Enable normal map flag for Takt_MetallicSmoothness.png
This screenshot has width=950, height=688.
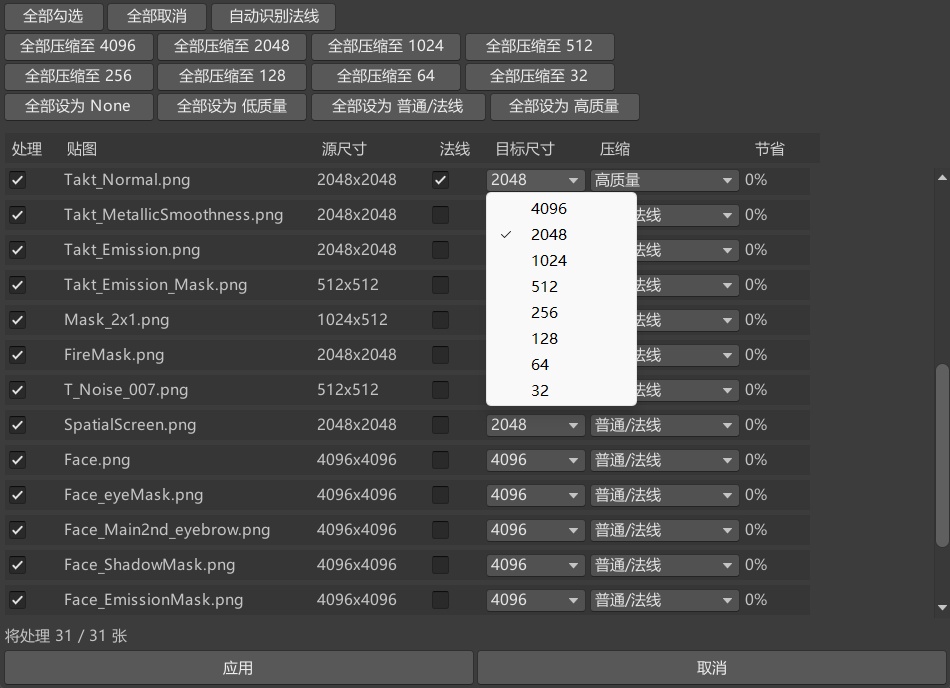440,215
